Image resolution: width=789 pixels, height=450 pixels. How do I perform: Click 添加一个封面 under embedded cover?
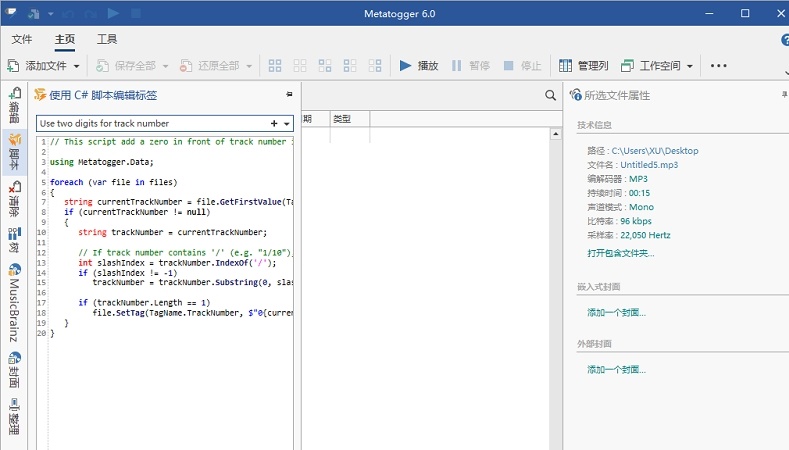[x=616, y=312]
